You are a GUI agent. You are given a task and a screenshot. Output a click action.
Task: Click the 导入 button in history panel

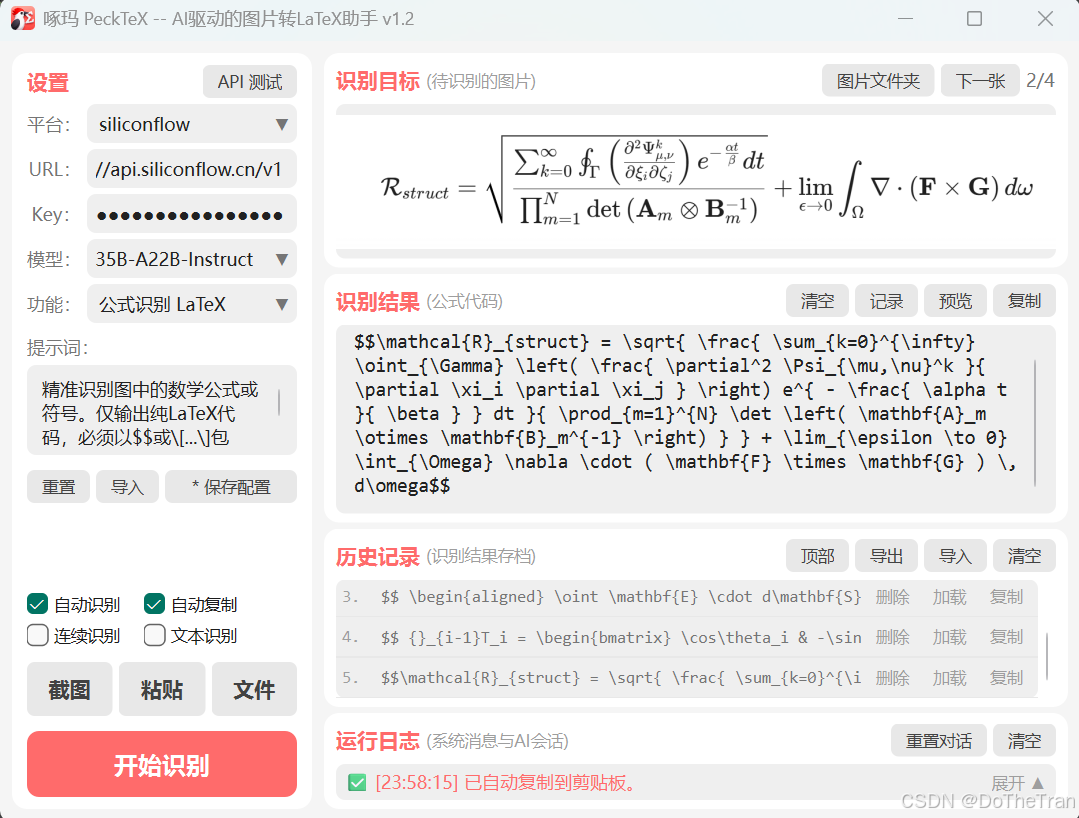click(x=955, y=555)
